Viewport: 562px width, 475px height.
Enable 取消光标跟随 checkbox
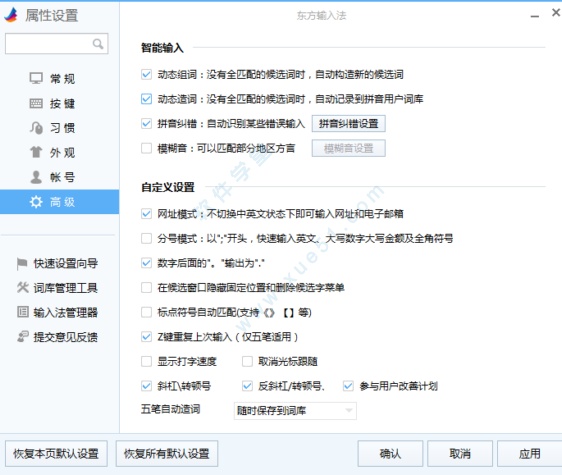[x=247, y=361]
